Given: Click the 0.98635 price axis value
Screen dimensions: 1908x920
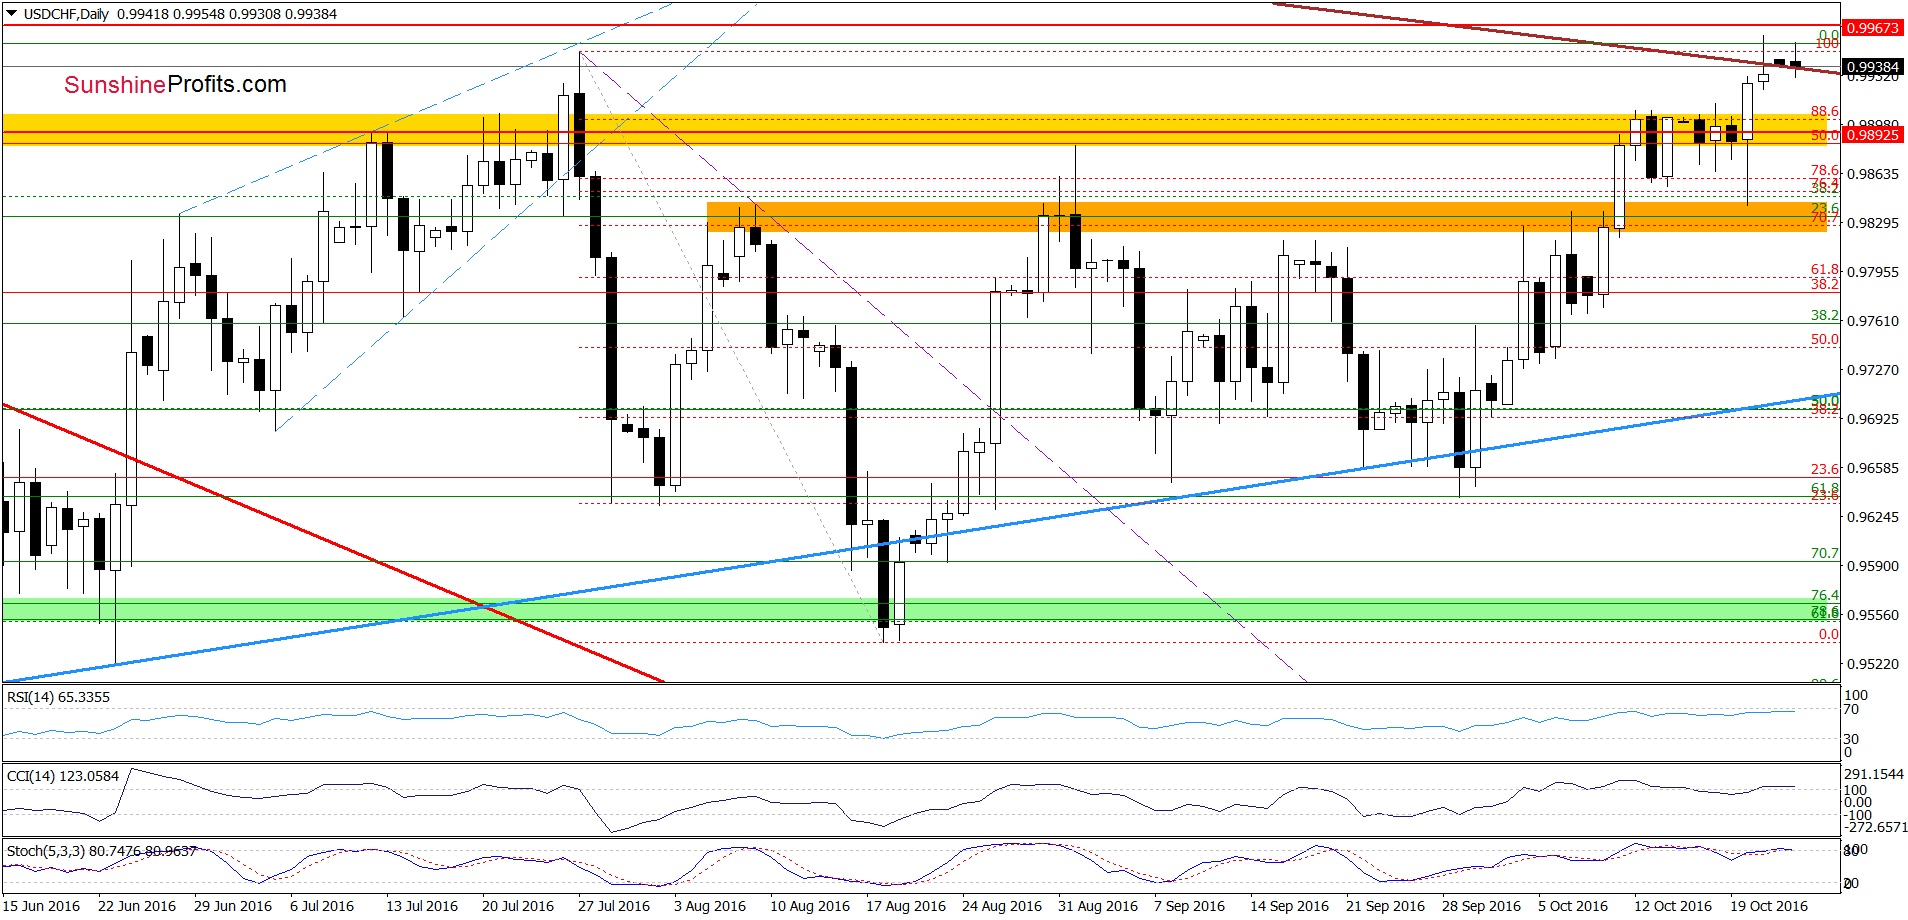Looking at the screenshot, I should [1872, 174].
